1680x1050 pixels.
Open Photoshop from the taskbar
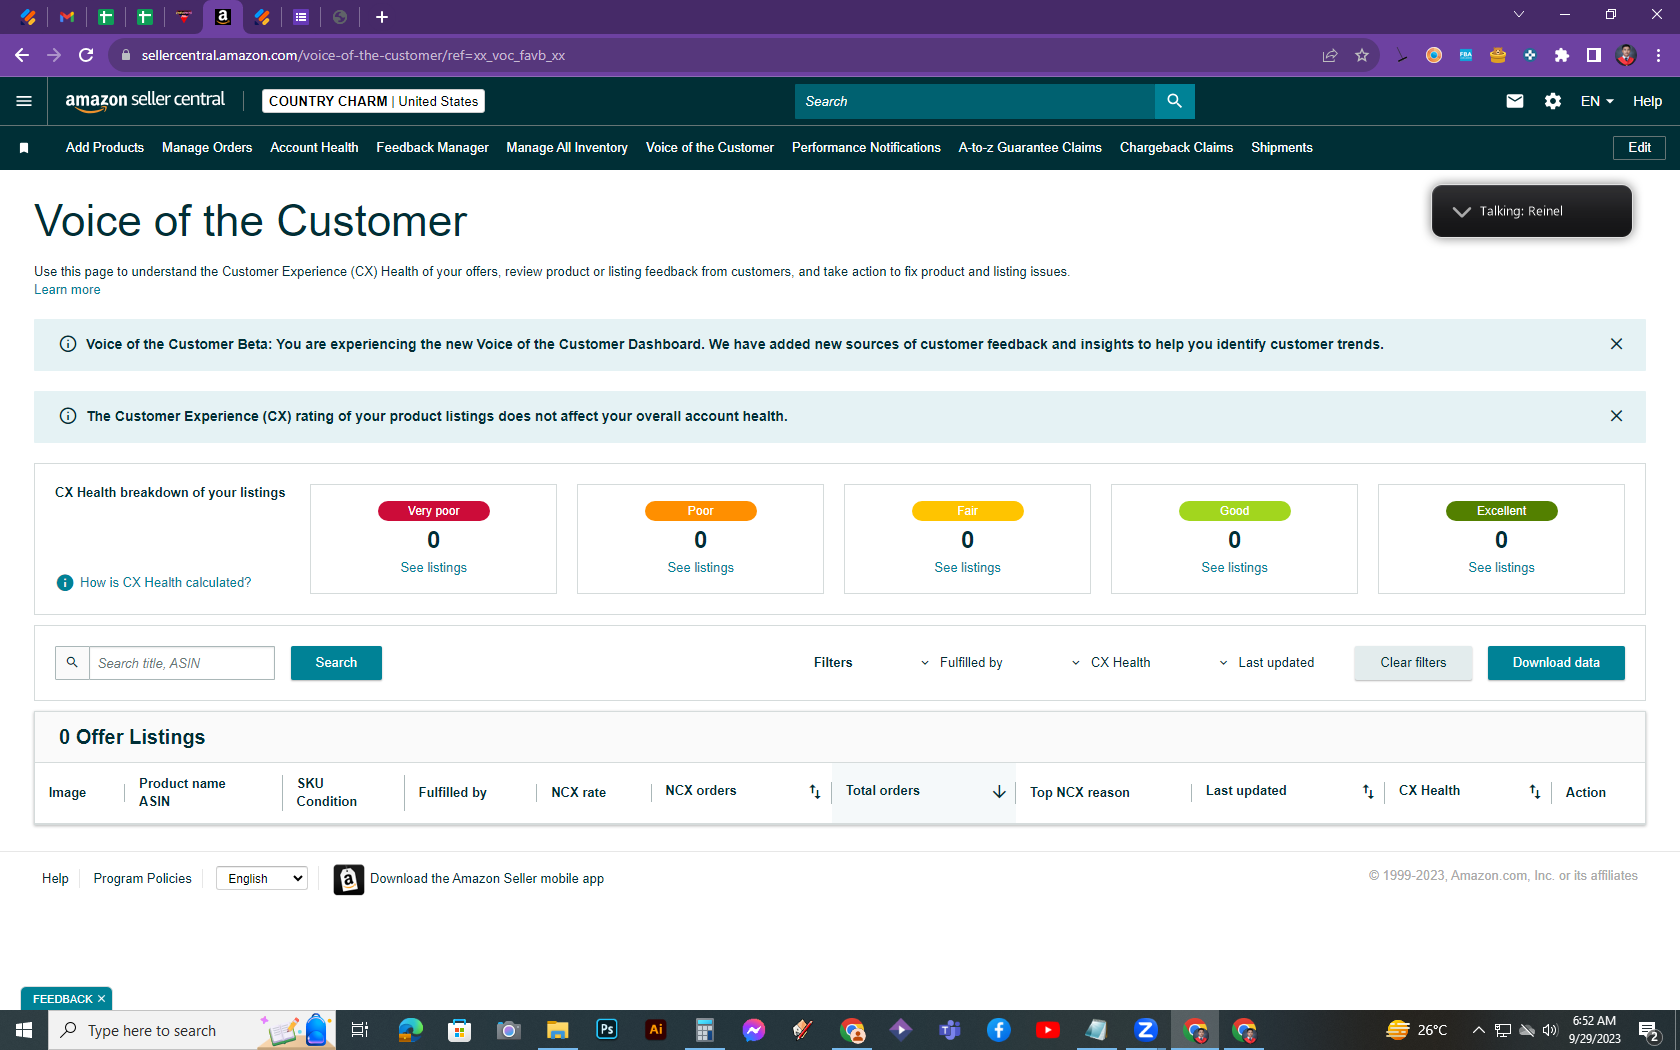(607, 1030)
